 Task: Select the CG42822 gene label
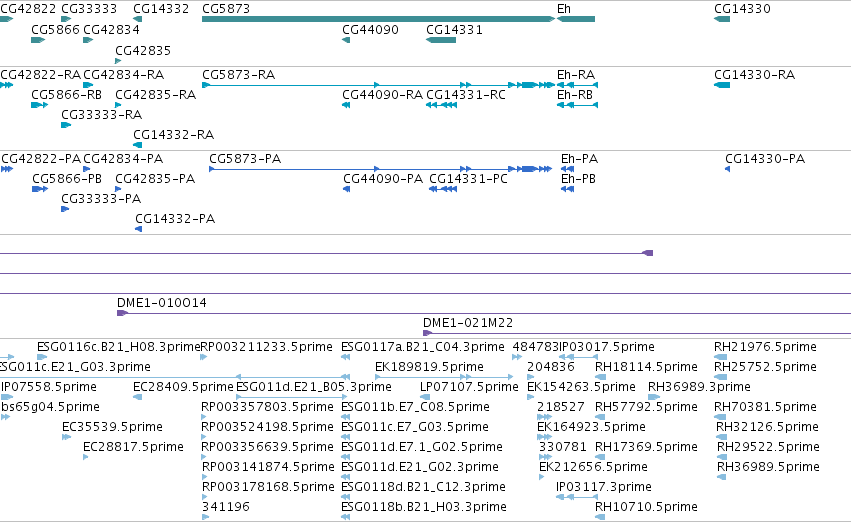point(28,9)
